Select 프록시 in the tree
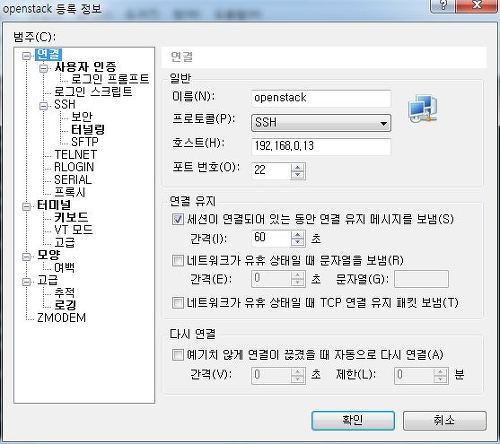 (70, 192)
